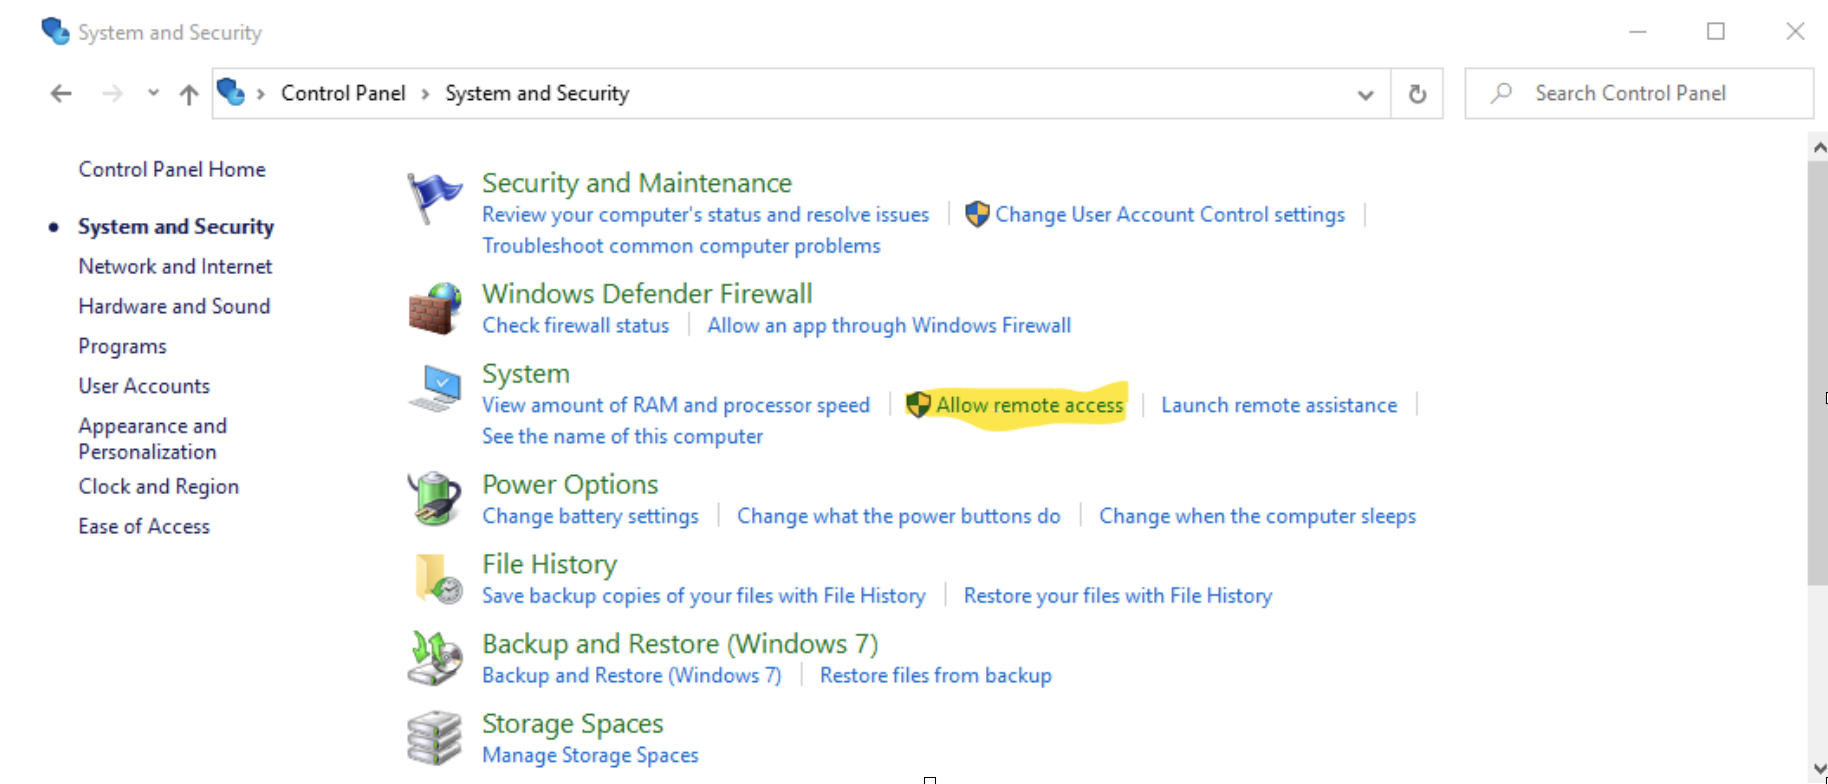Open Windows Defender Firewall heading
Screen dimensions: 1828x784
coord(647,293)
